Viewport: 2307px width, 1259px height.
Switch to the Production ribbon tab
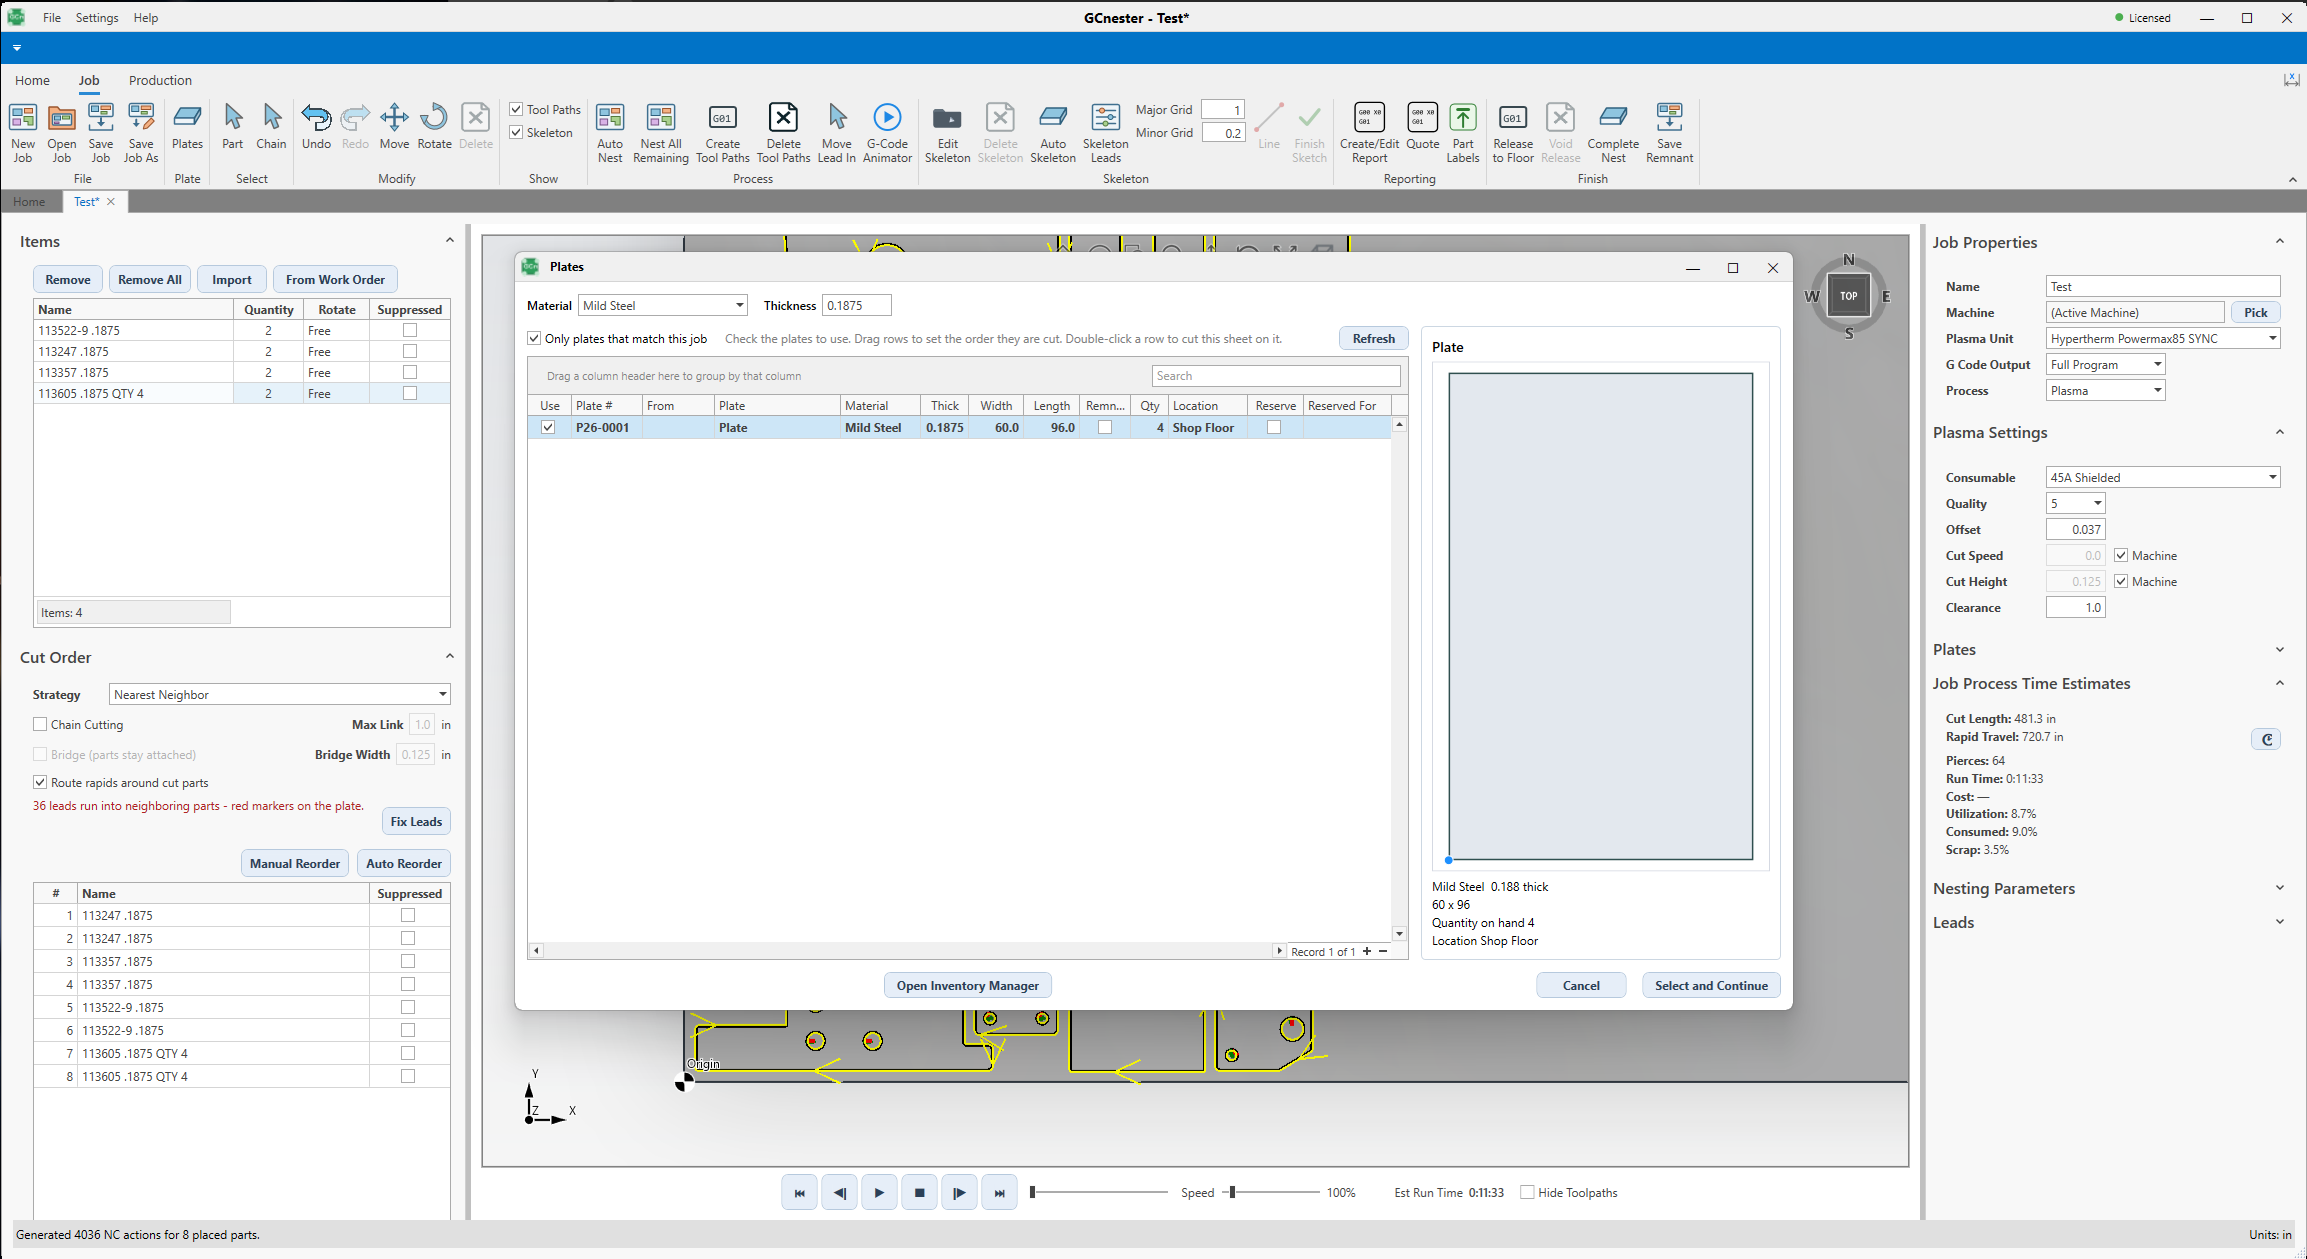(160, 80)
